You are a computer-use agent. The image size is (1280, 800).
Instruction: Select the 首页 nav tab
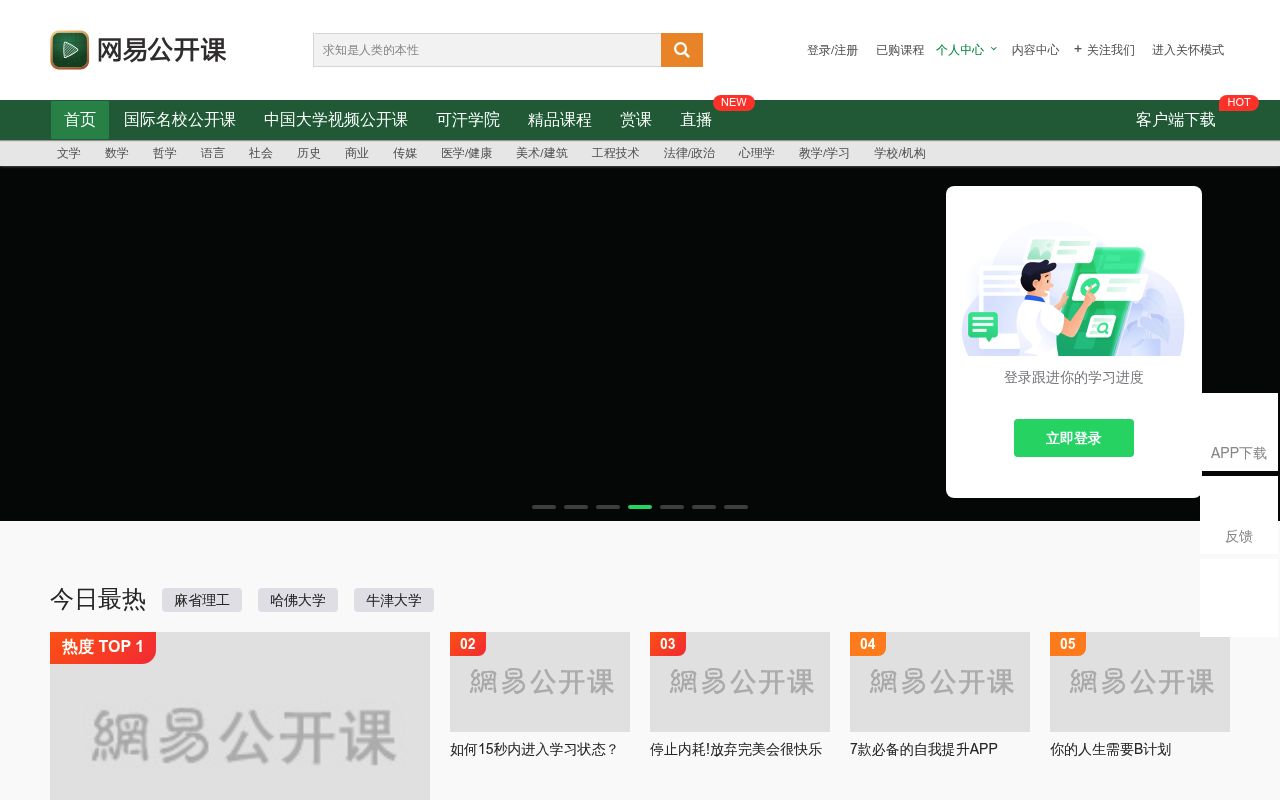80,120
